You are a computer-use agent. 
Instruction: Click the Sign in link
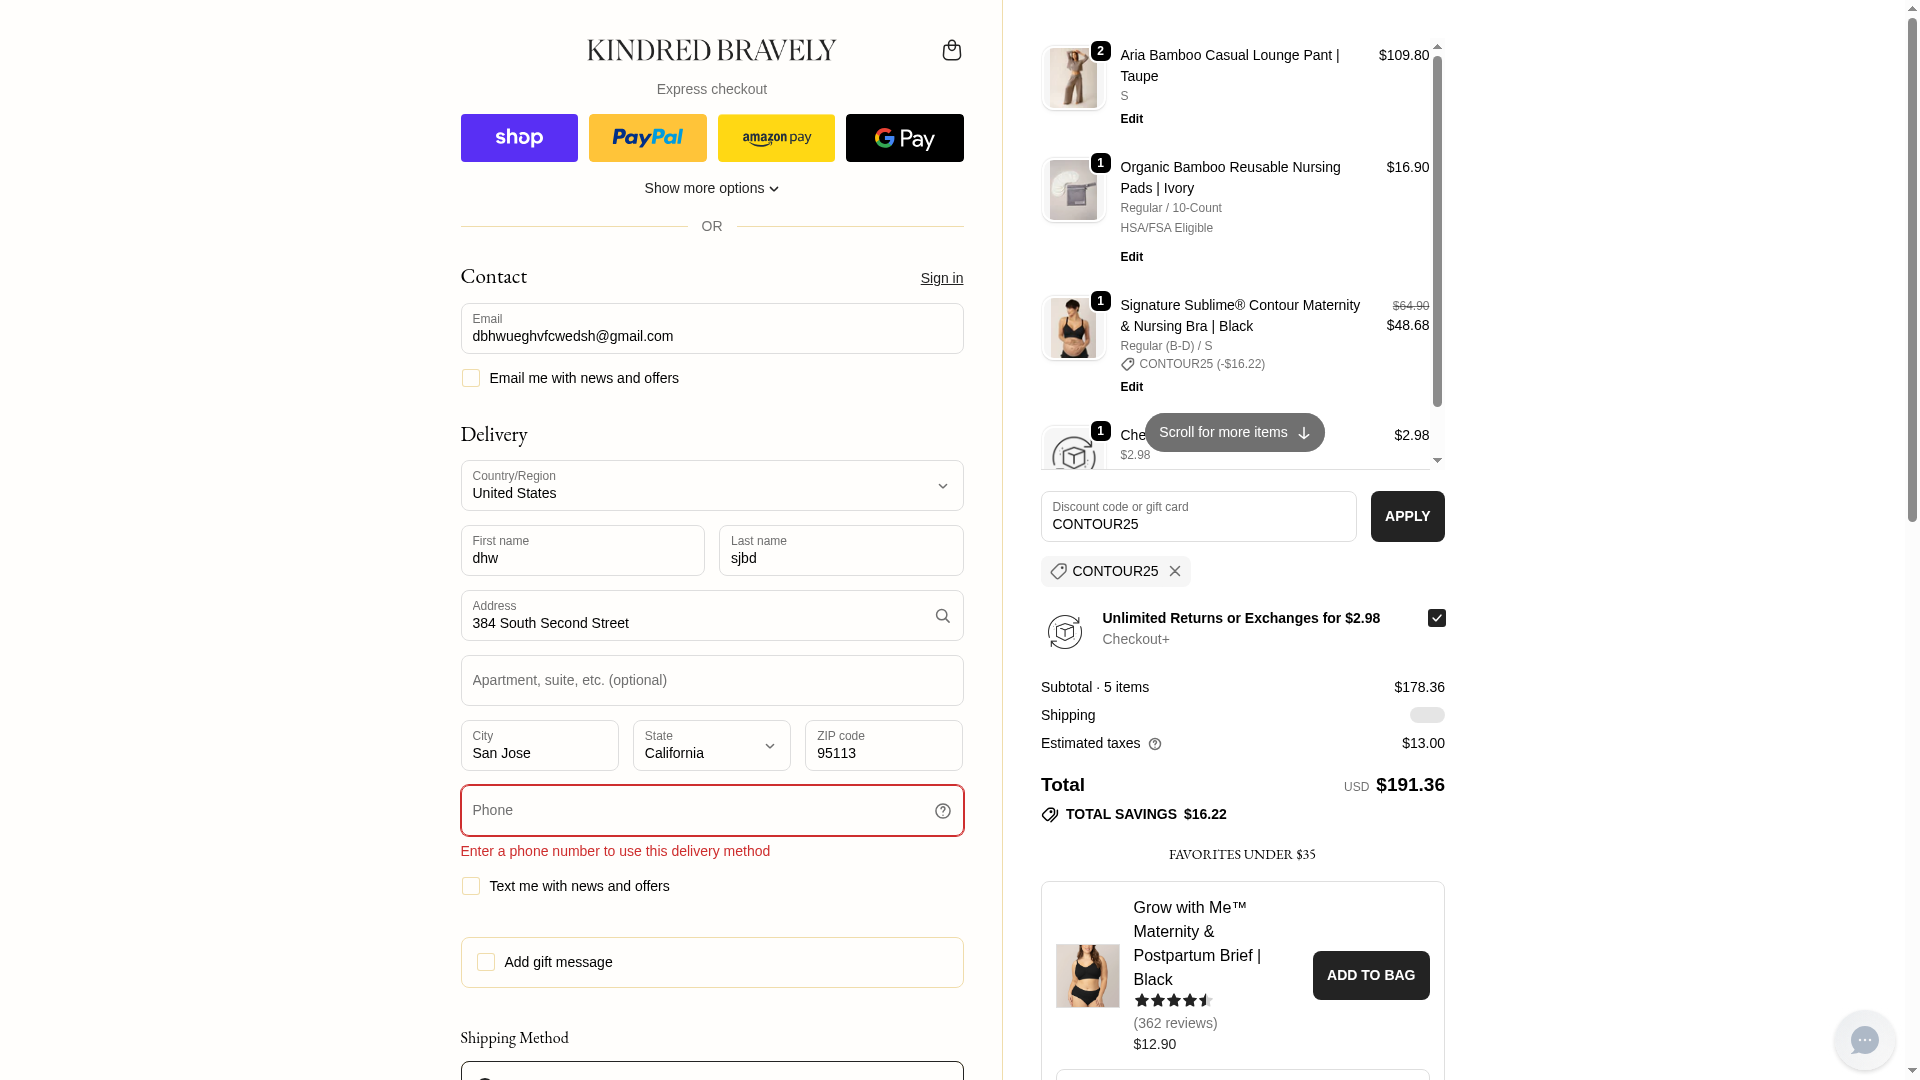pyautogui.click(x=941, y=278)
